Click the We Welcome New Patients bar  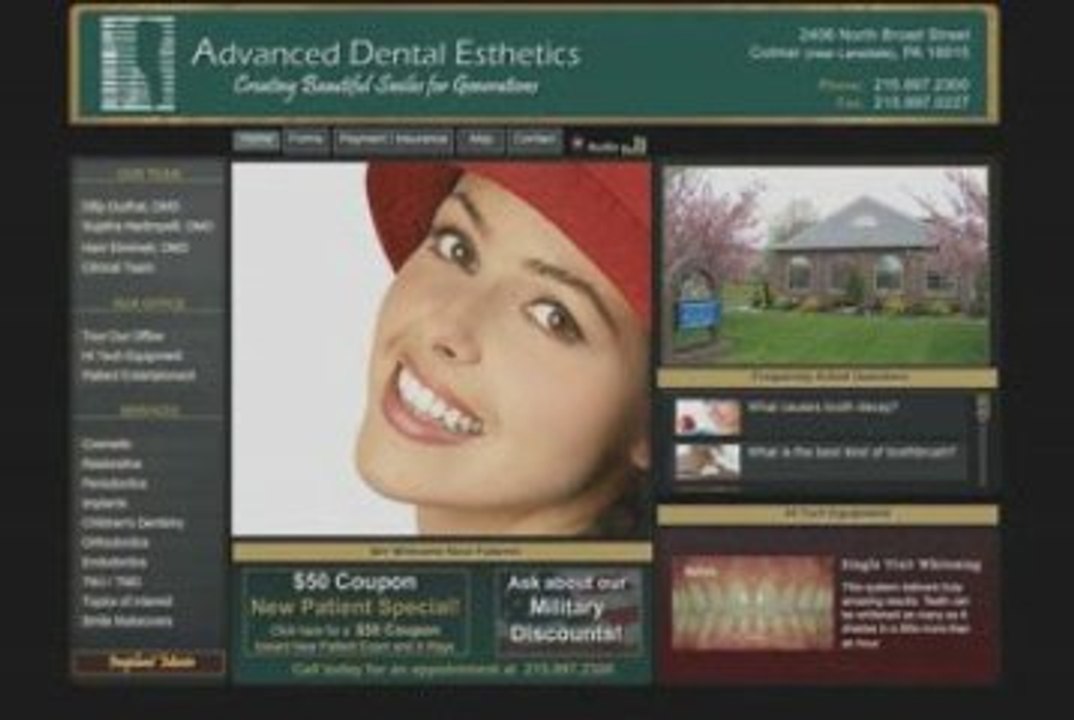442,551
